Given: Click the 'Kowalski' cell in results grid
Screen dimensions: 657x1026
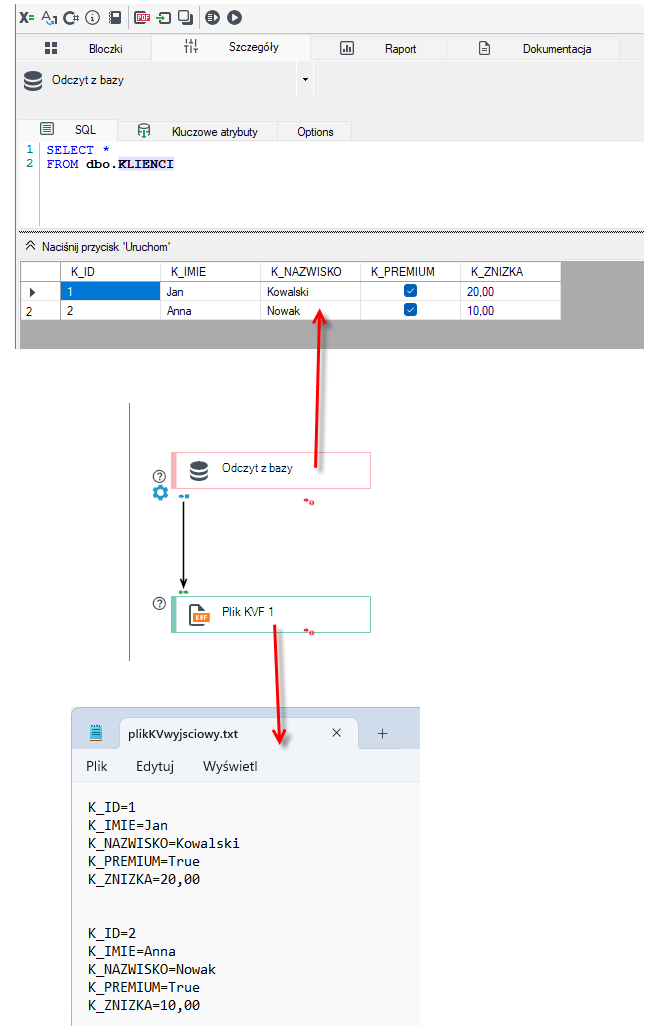Looking at the screenshot, I should 310,291.
